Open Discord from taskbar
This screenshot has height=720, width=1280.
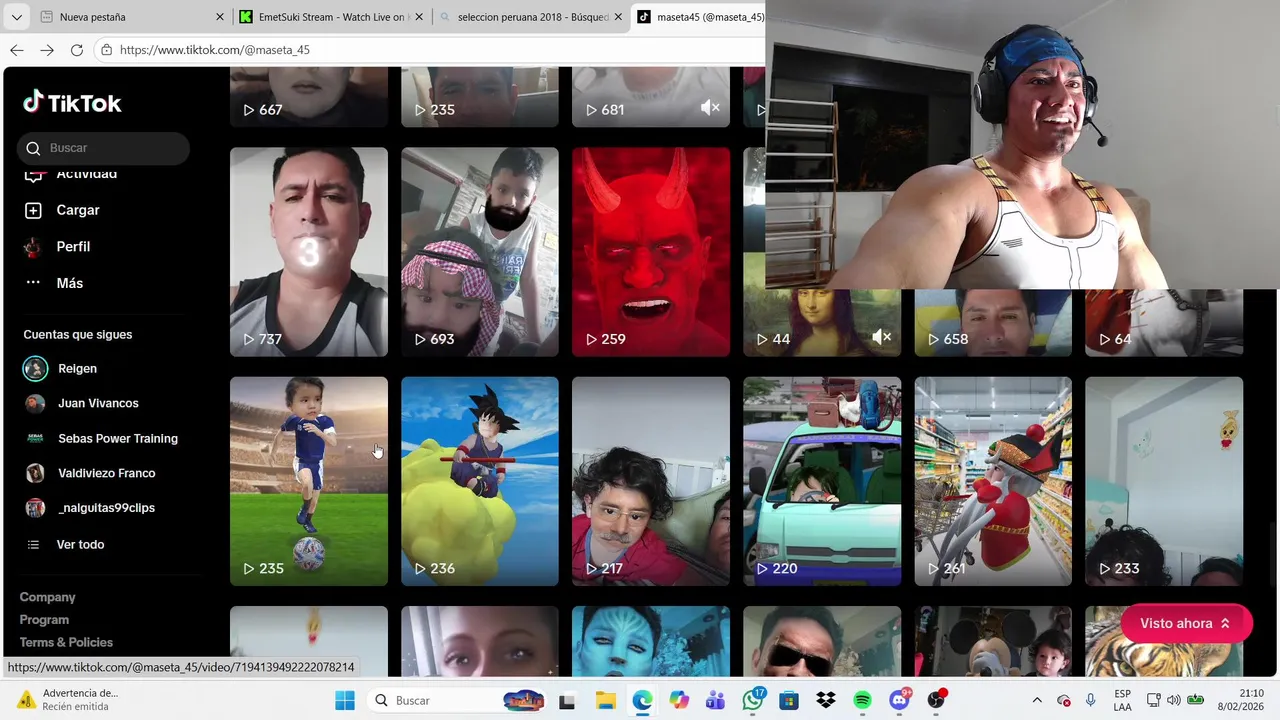900,700
